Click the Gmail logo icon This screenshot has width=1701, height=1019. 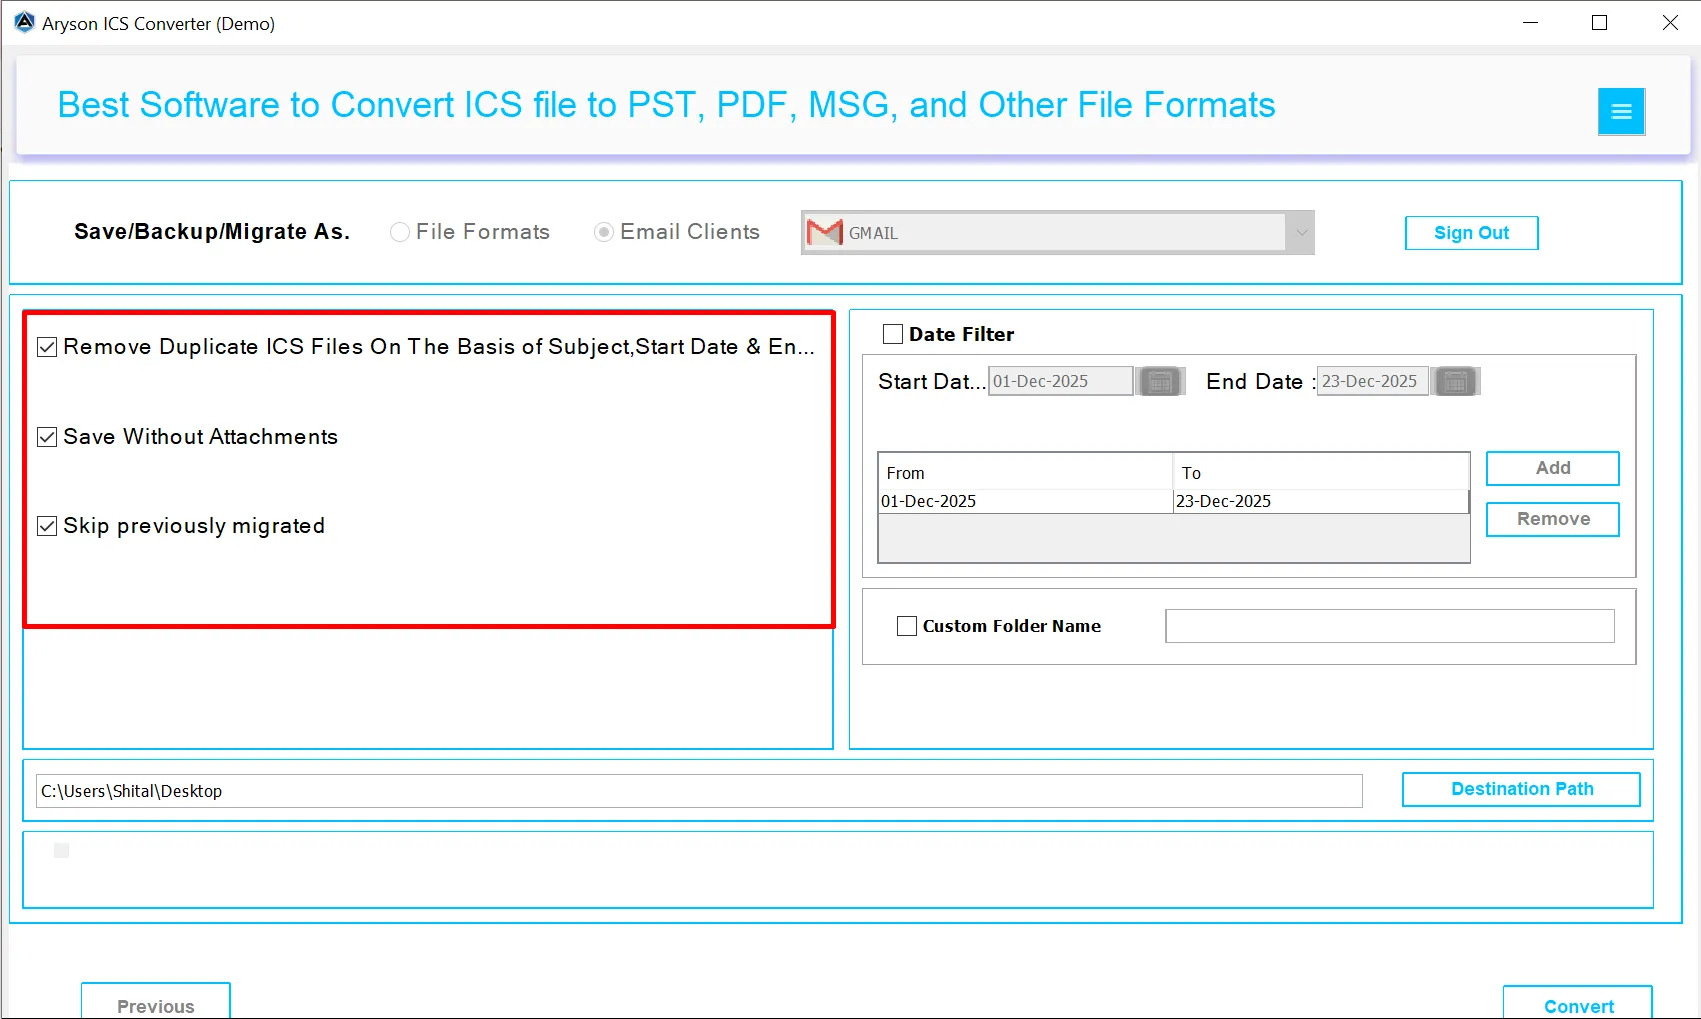824,233
